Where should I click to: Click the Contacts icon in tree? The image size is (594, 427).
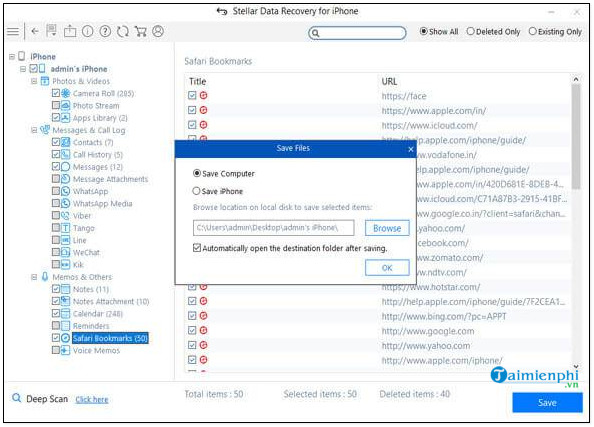(66, 142)
